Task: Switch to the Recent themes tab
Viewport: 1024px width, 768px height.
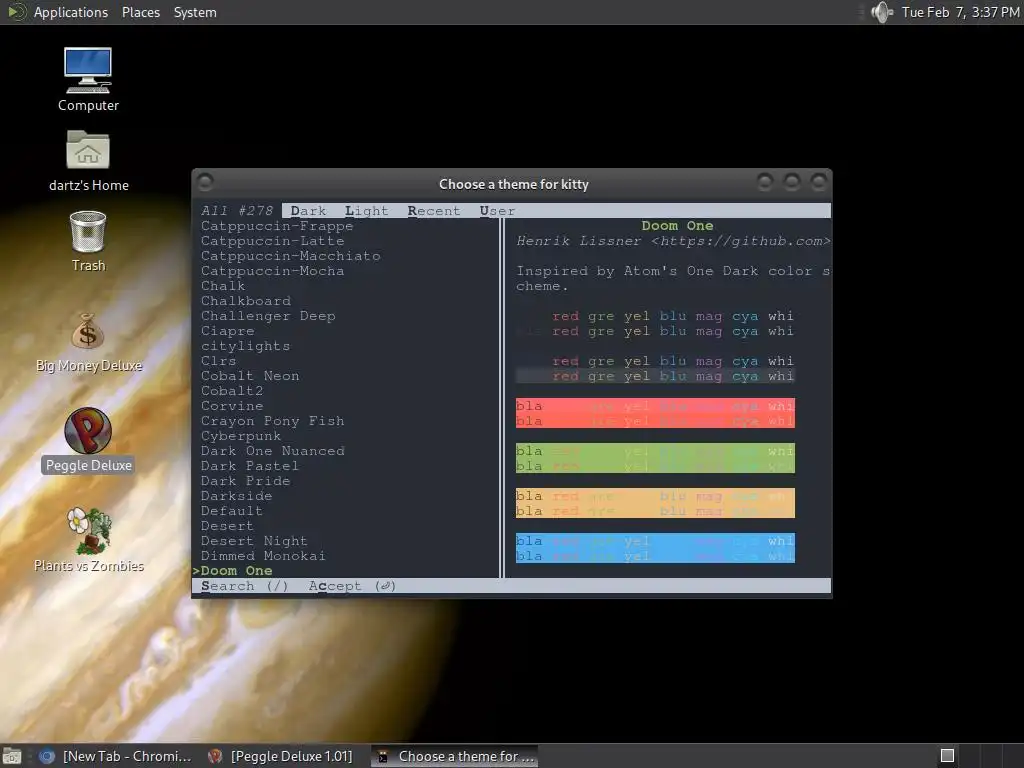Action: (x=434, y=211)
